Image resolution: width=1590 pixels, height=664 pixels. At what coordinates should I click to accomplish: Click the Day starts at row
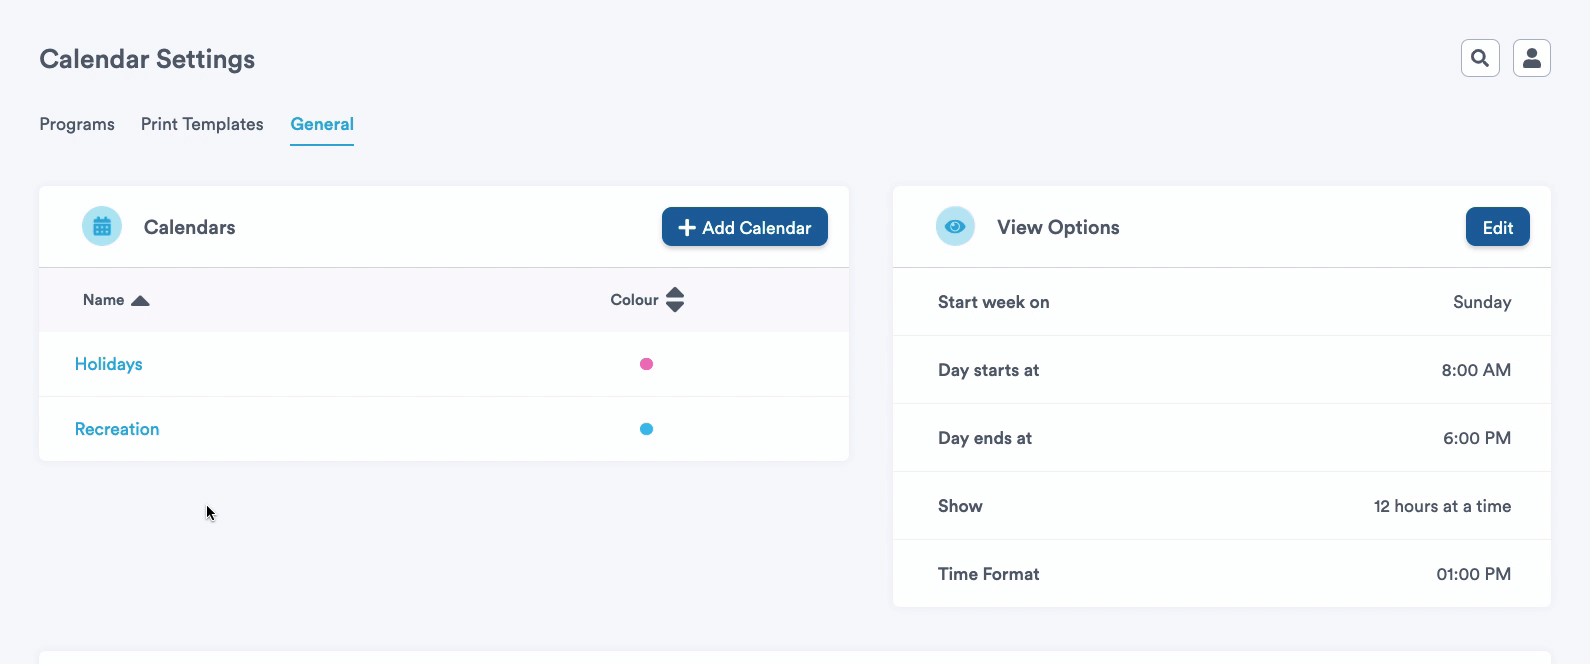tap(1222, 370)
